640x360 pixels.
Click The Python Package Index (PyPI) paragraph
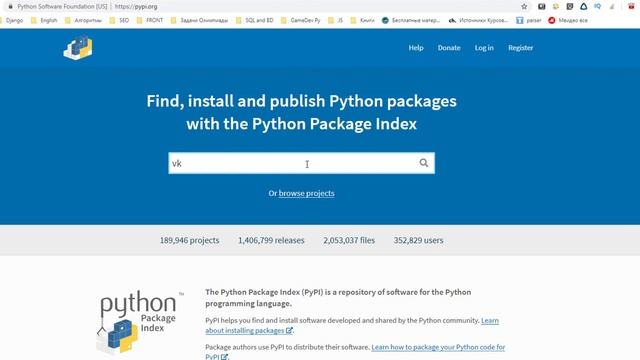(338, 298)
